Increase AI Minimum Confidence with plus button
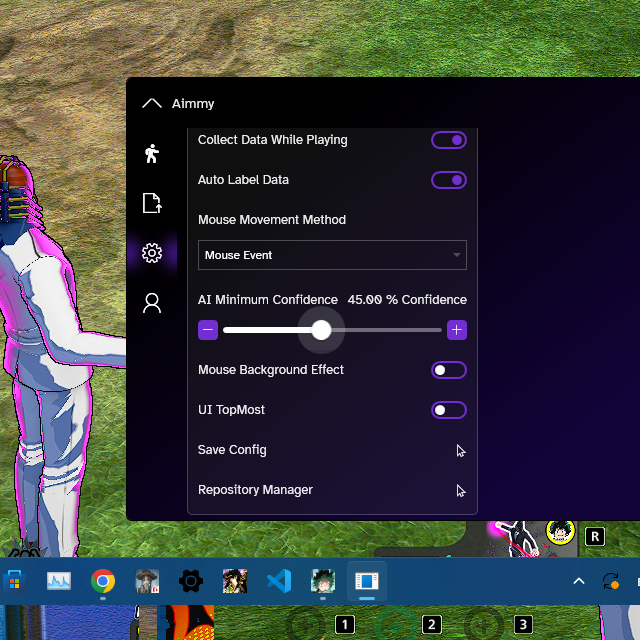Viewport: 640px width, 640px height. click(457, 330)
